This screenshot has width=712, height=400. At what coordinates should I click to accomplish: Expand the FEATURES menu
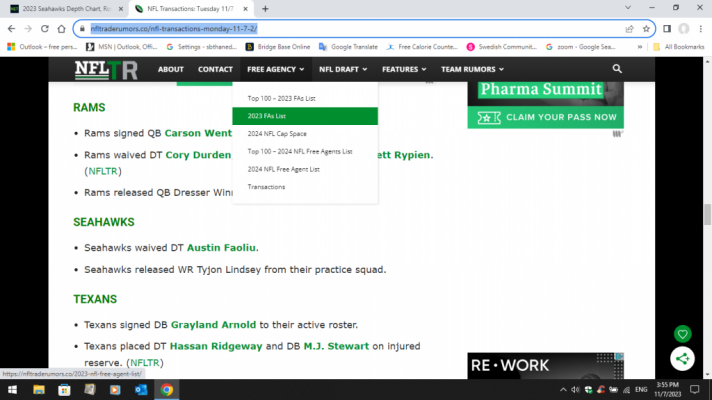pos(404,69)
